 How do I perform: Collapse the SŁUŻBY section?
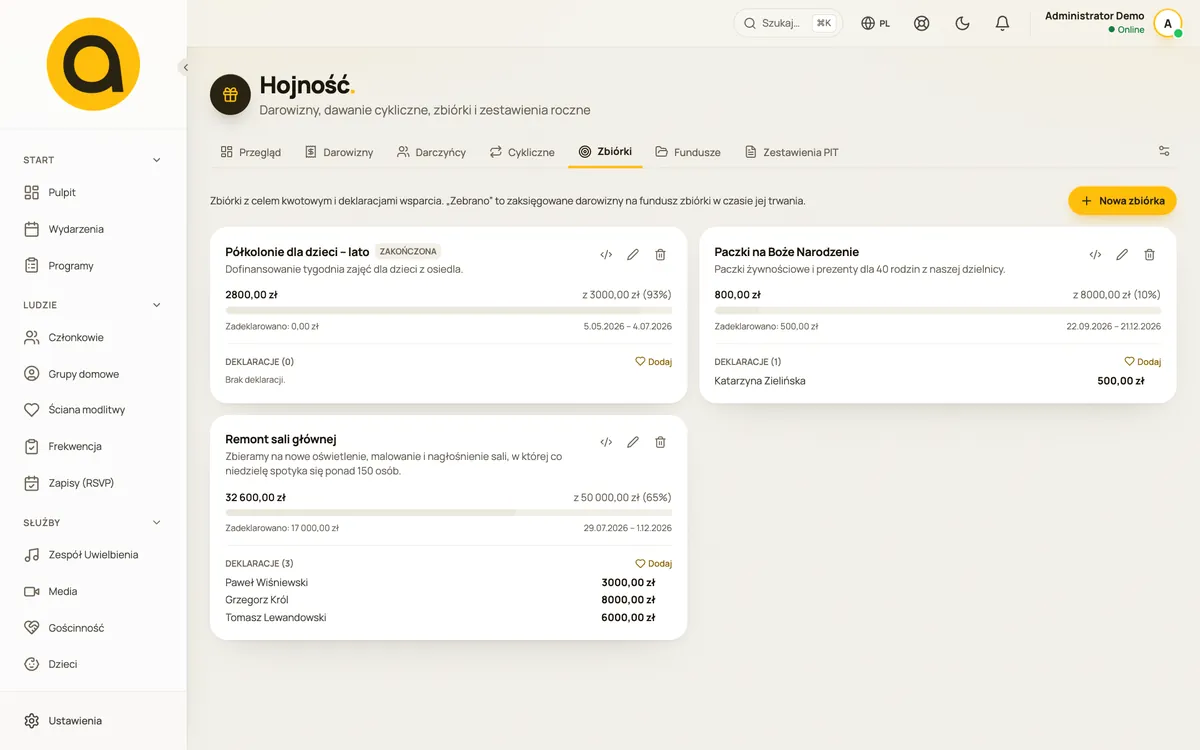point(93,522)
